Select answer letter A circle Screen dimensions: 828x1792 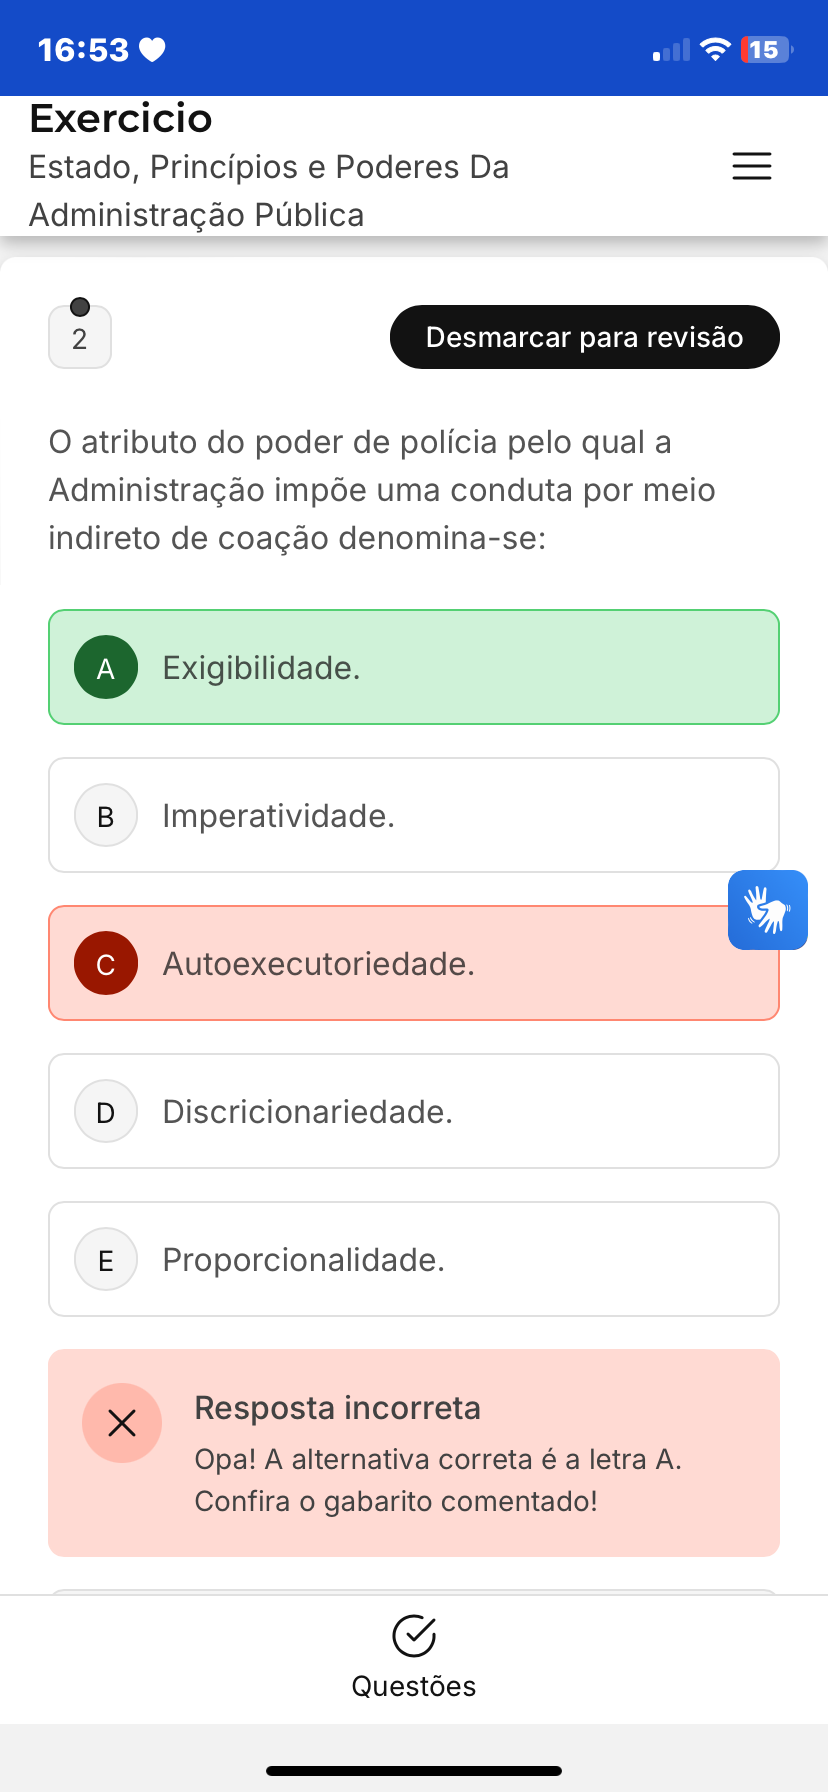(x=106, y=667)
